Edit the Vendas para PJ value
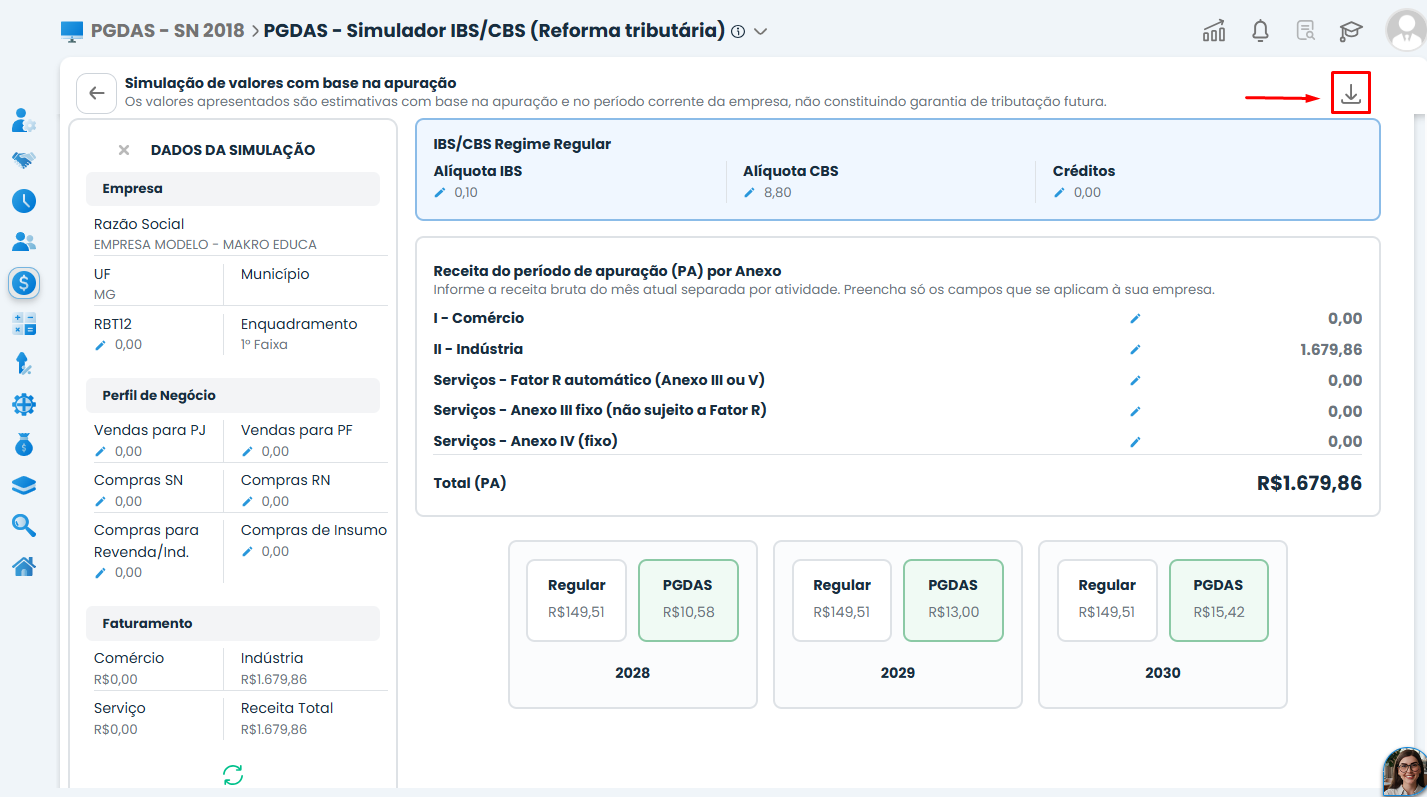 [100, 451]
